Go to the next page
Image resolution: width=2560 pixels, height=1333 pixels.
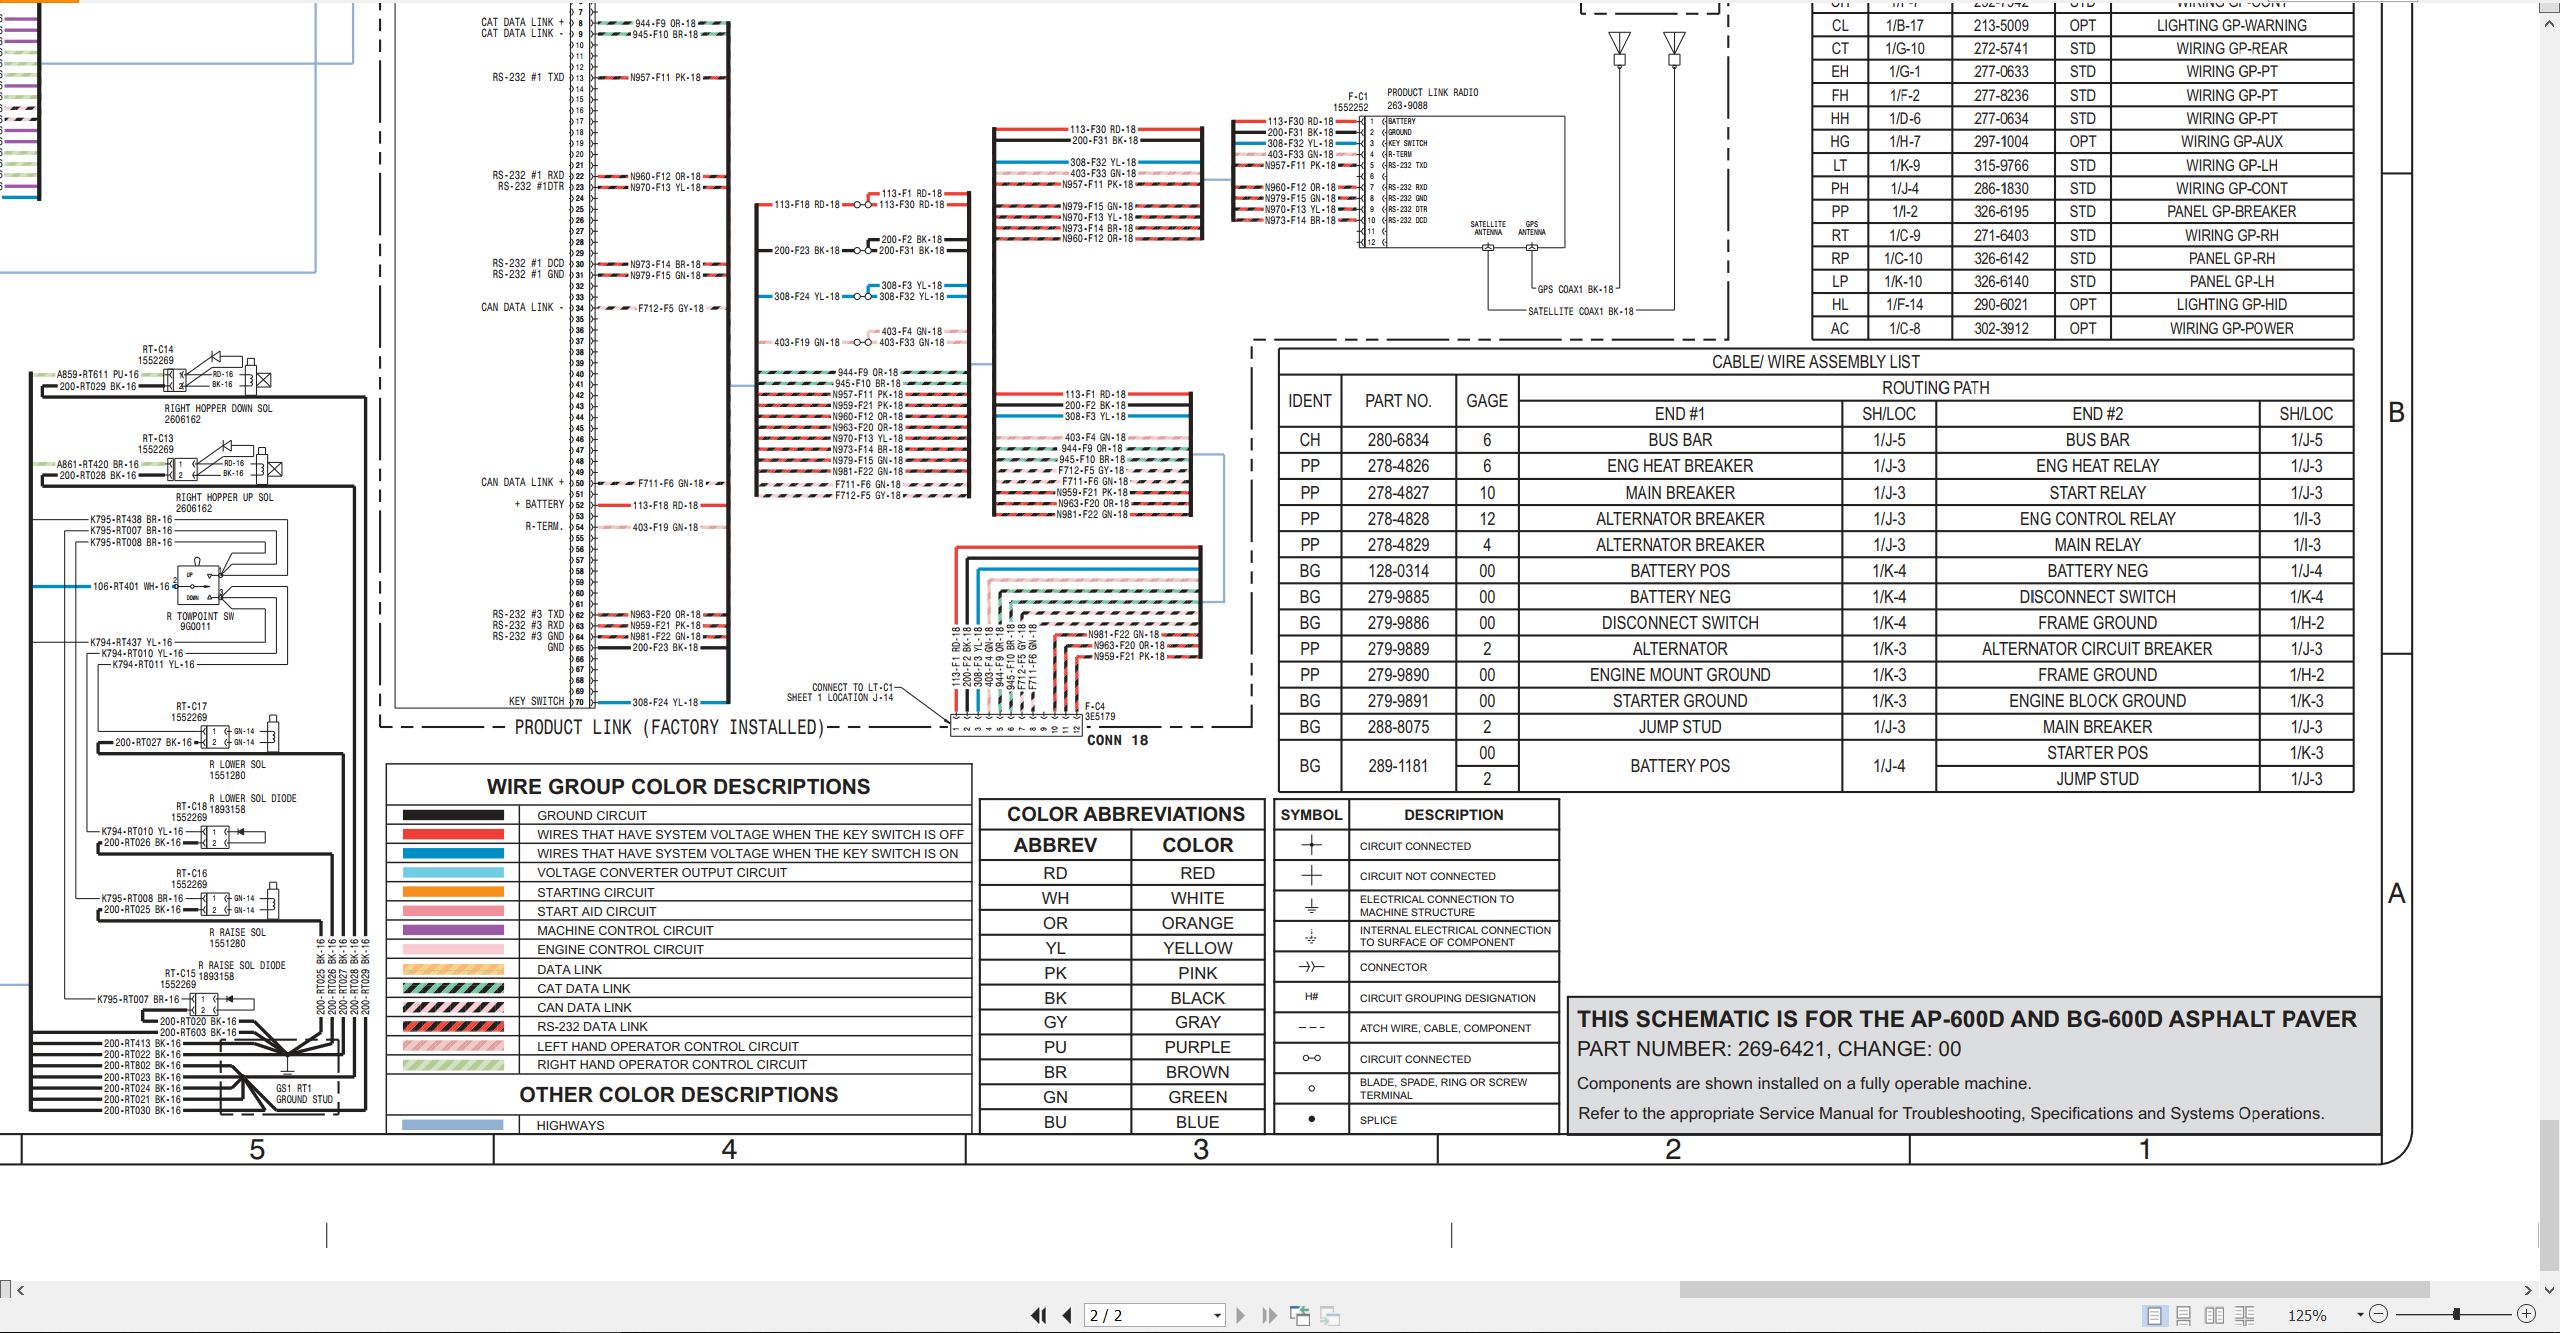coord(1240,1315)
